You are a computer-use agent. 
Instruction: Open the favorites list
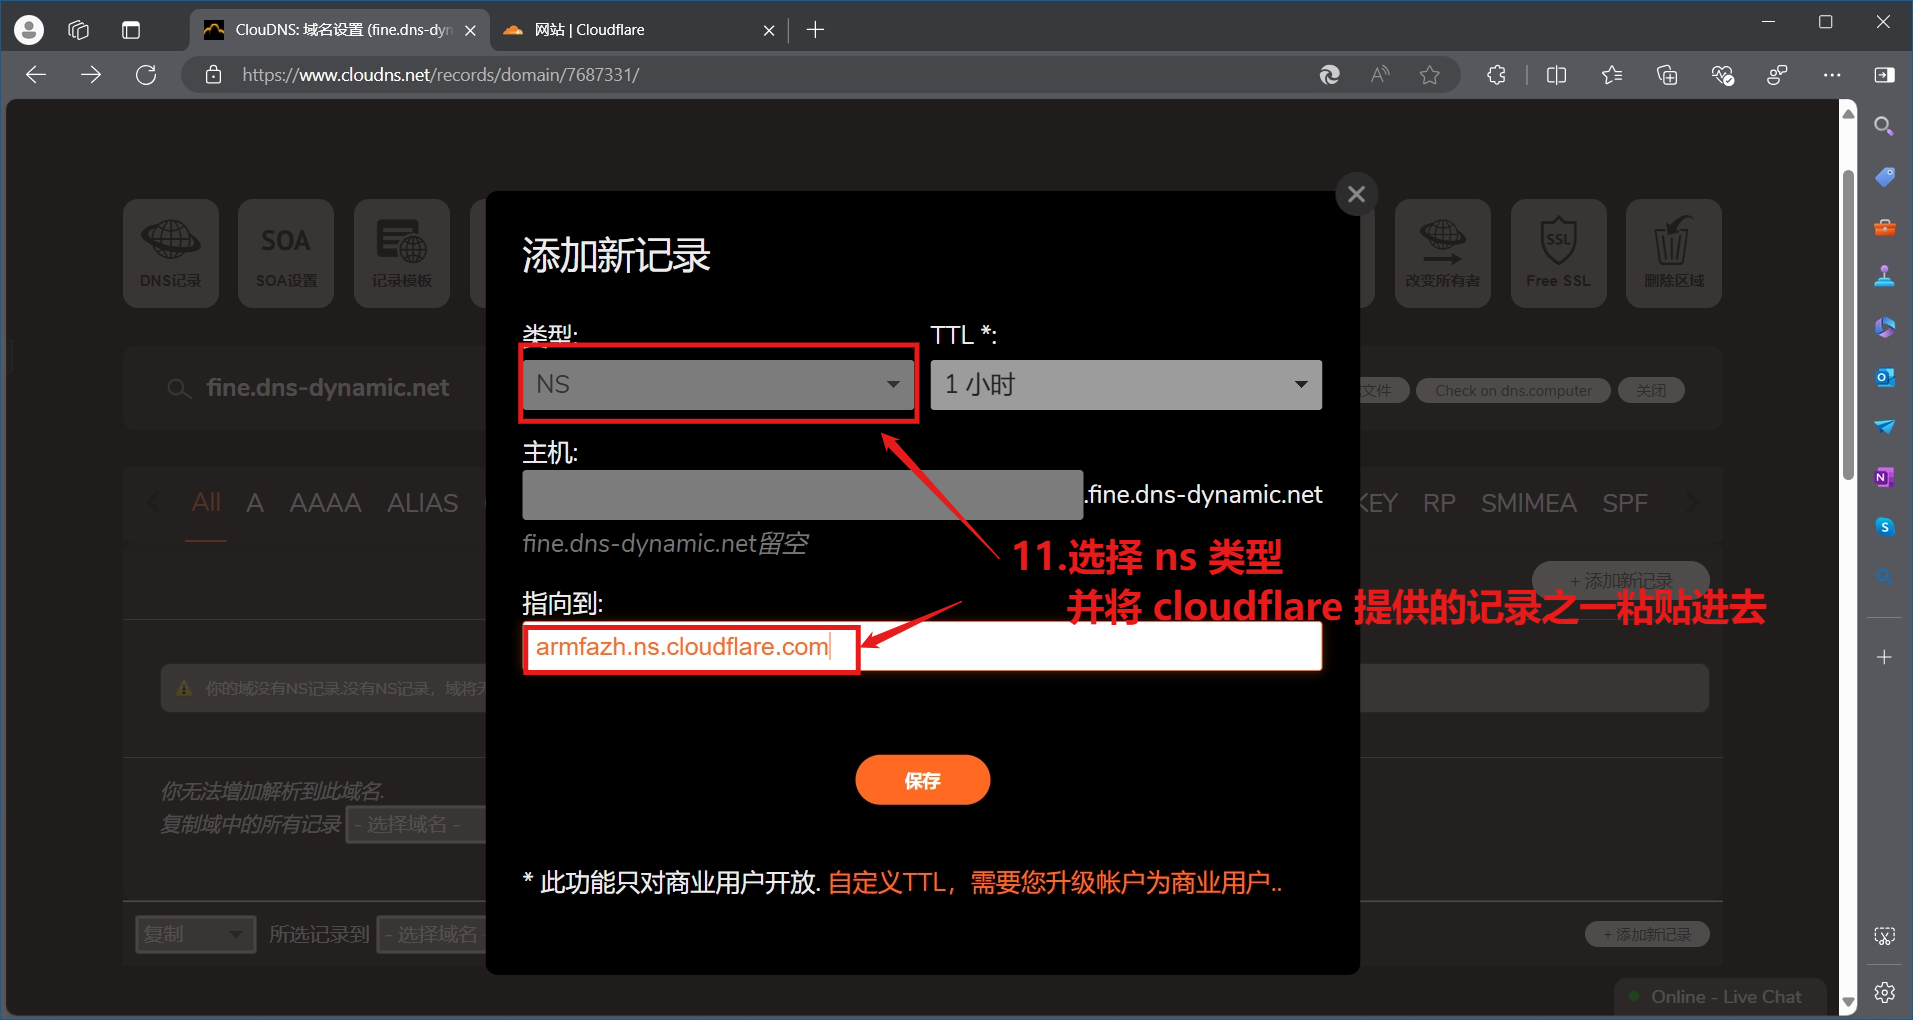(1611, 75)
